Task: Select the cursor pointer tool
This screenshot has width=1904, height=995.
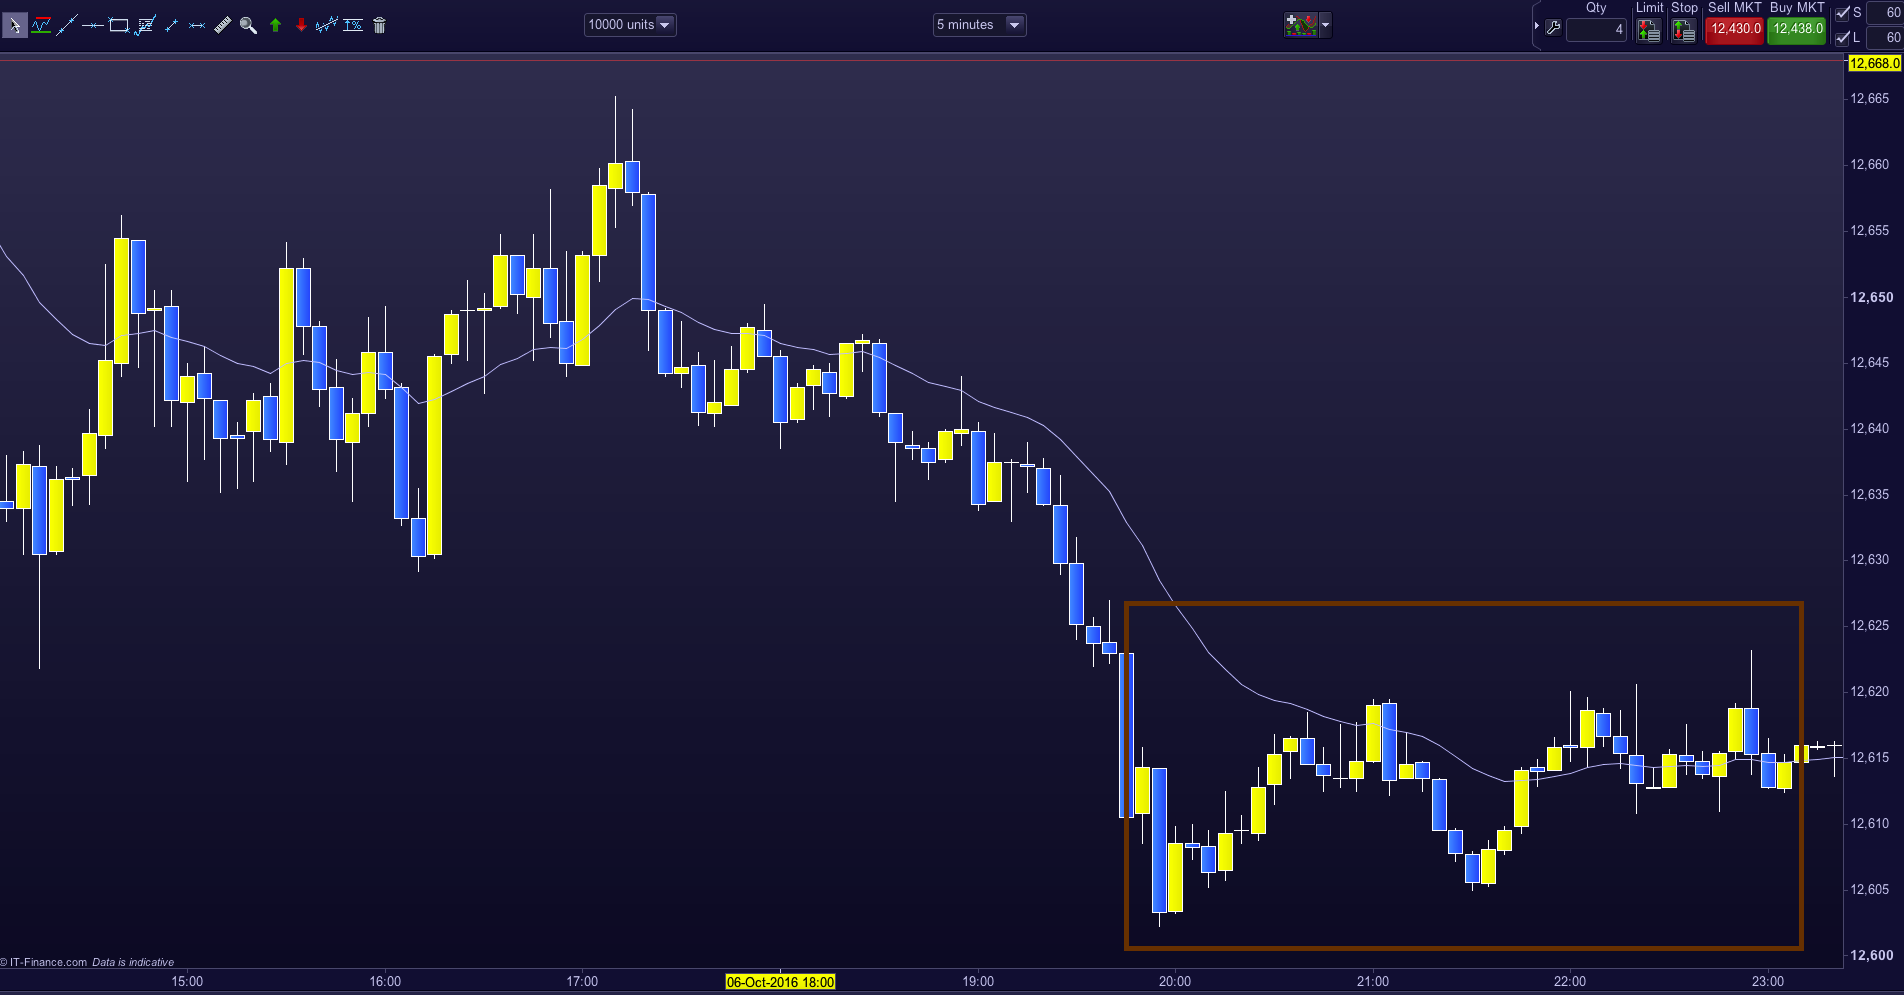Action: (14, 25)
